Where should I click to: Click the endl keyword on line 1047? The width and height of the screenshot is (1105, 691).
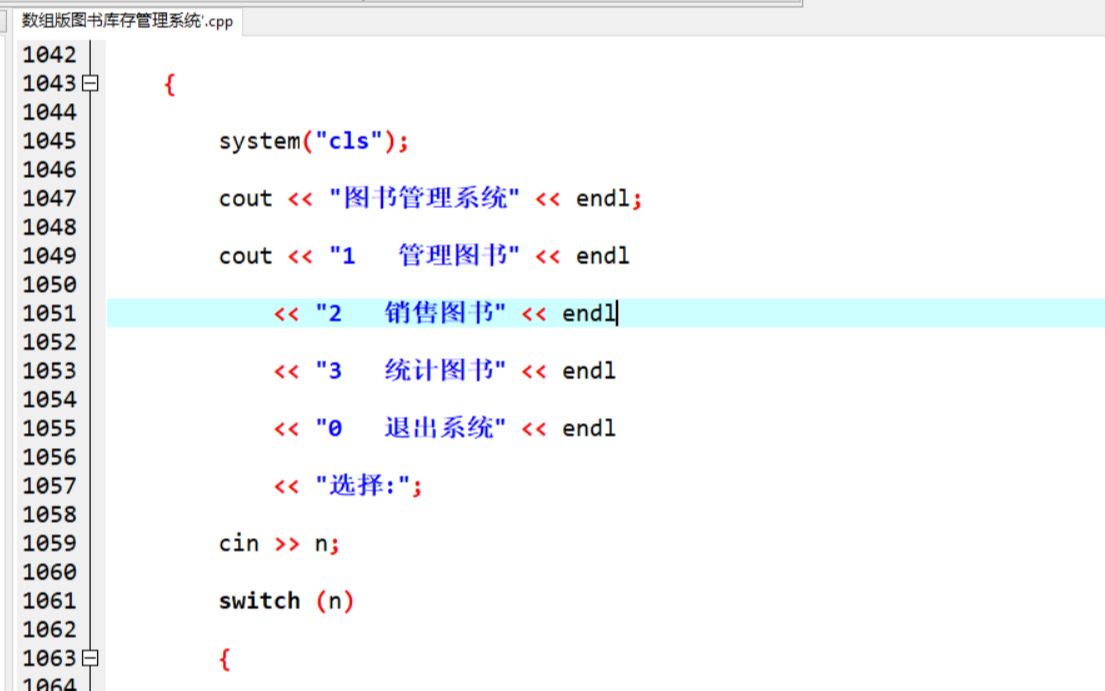coord(603,198)
